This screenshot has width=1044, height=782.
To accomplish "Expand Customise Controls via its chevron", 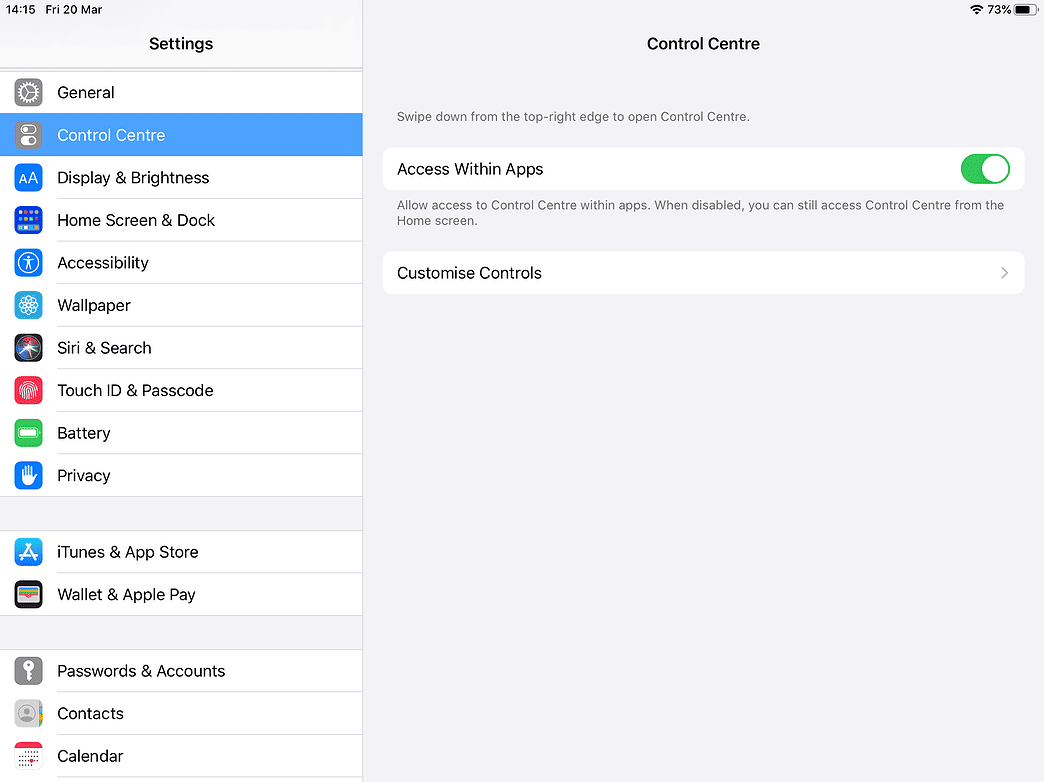I will 1003,272.
